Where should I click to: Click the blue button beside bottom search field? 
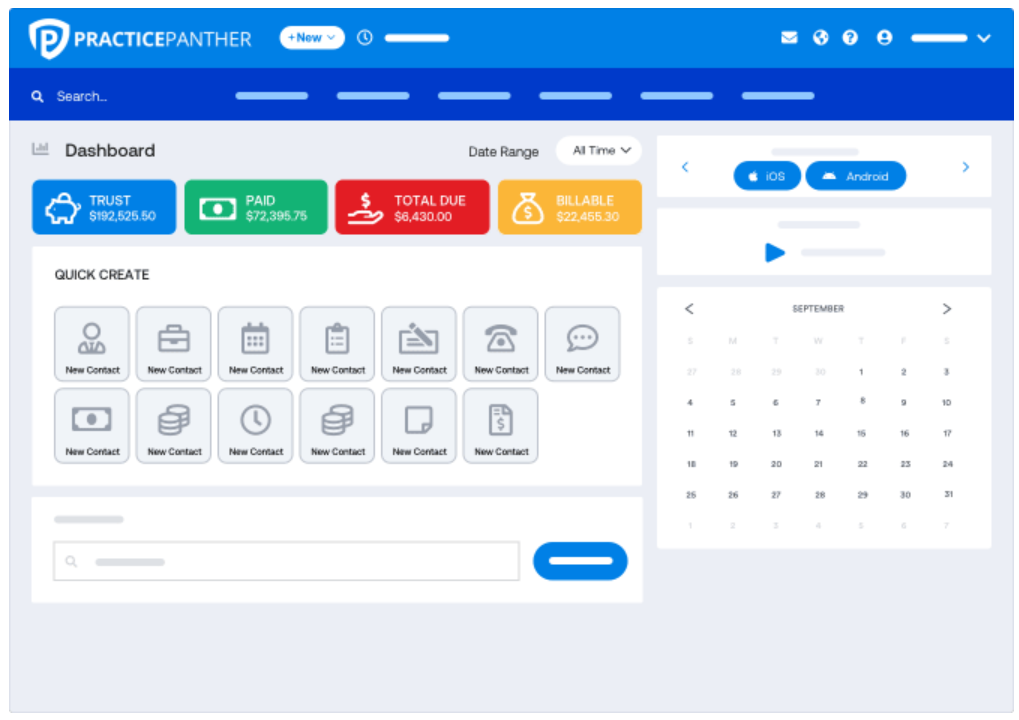580,561
